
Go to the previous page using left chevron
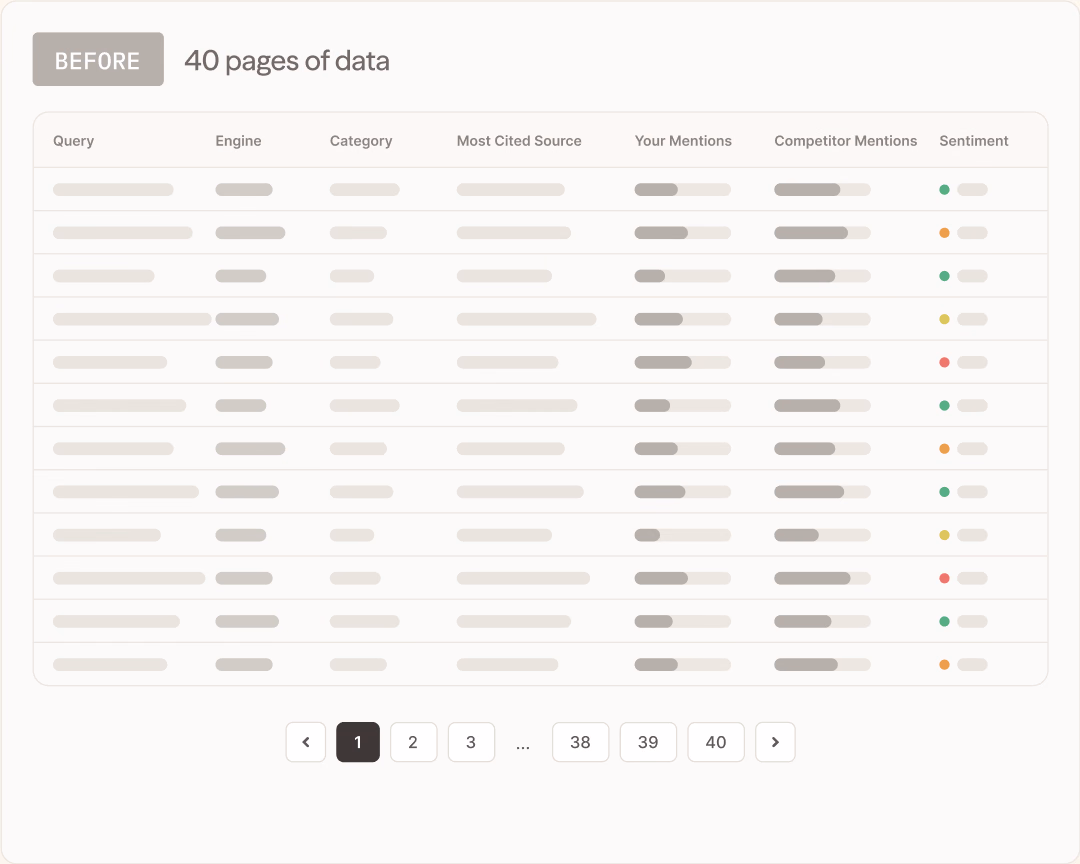(306, 742)
